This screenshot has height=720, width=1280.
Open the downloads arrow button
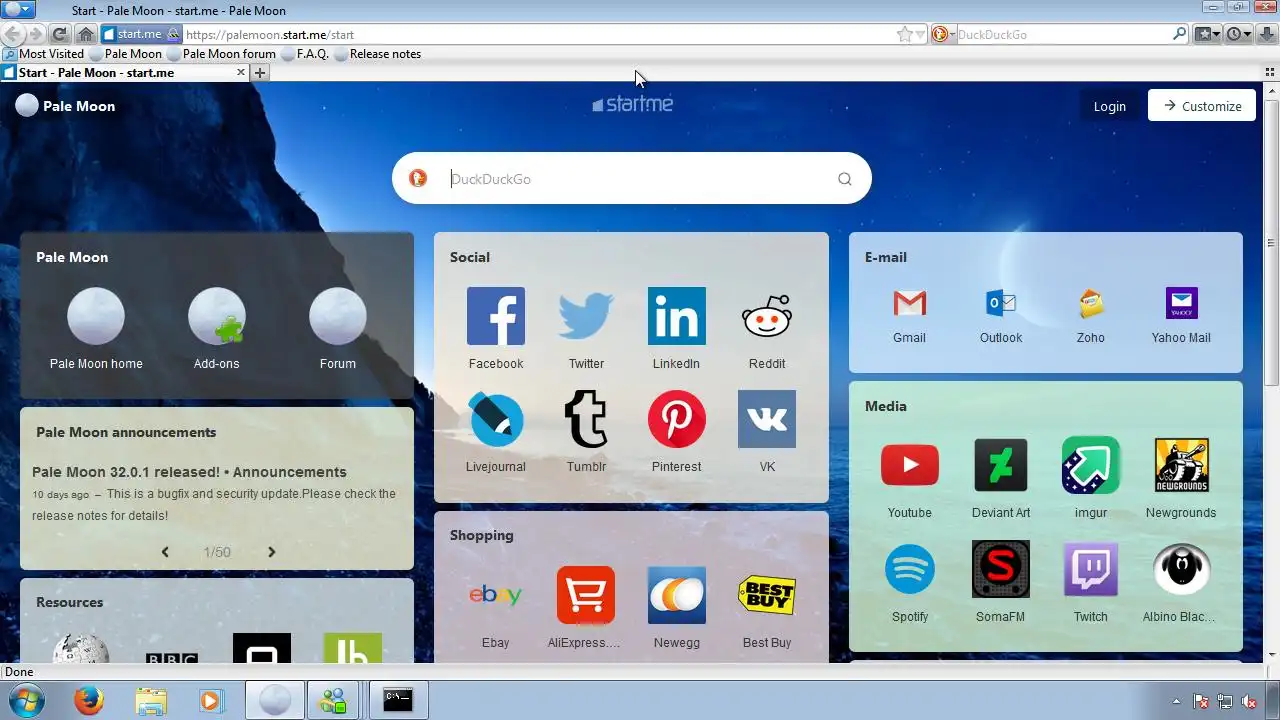point(1267,34)
